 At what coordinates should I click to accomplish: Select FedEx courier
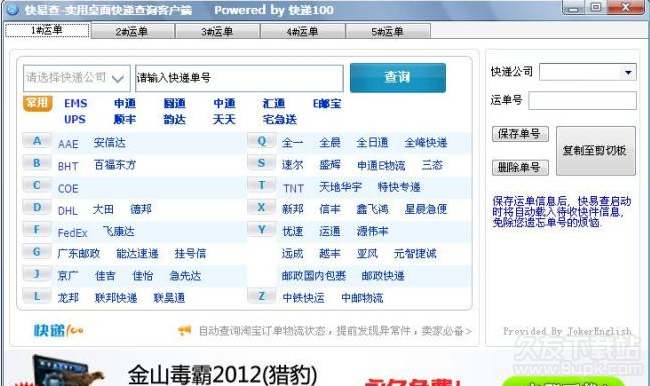(x=73, y=233)
